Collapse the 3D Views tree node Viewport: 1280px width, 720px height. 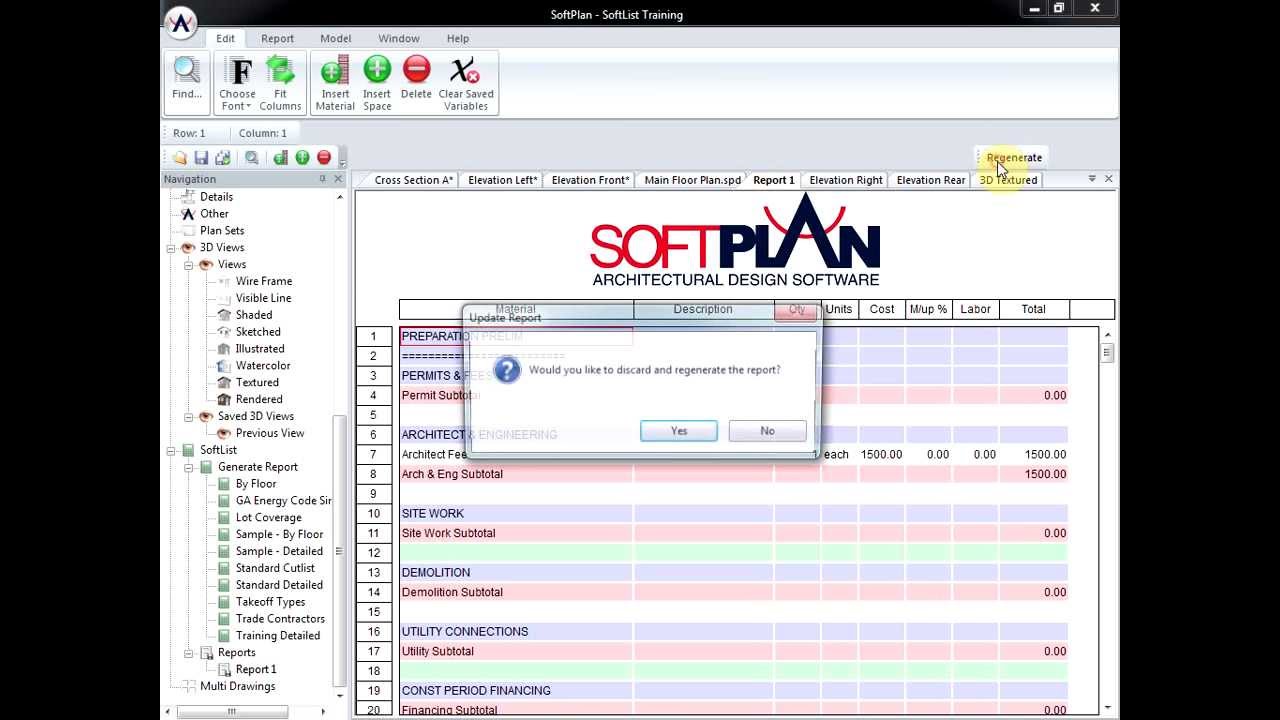[171, 248]
